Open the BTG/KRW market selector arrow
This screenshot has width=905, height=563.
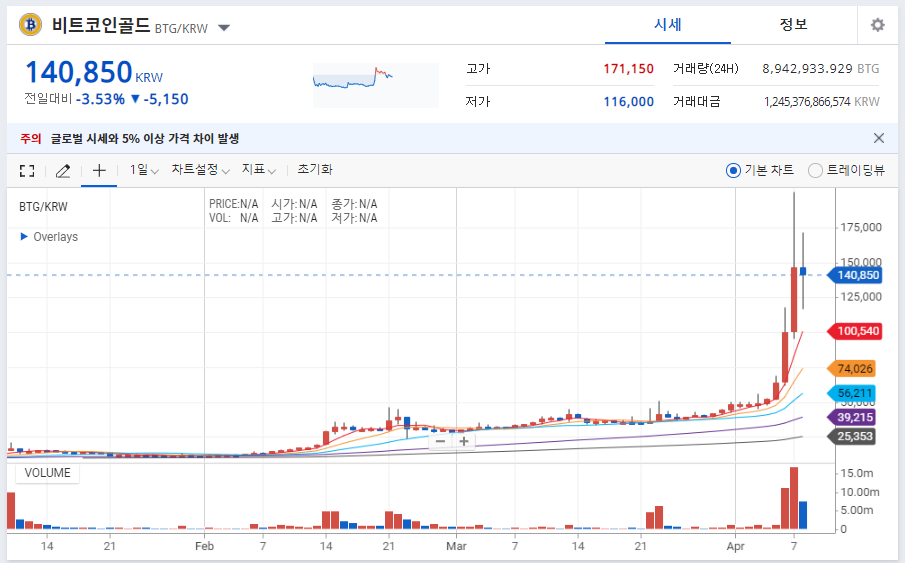(x=224, y=28)
